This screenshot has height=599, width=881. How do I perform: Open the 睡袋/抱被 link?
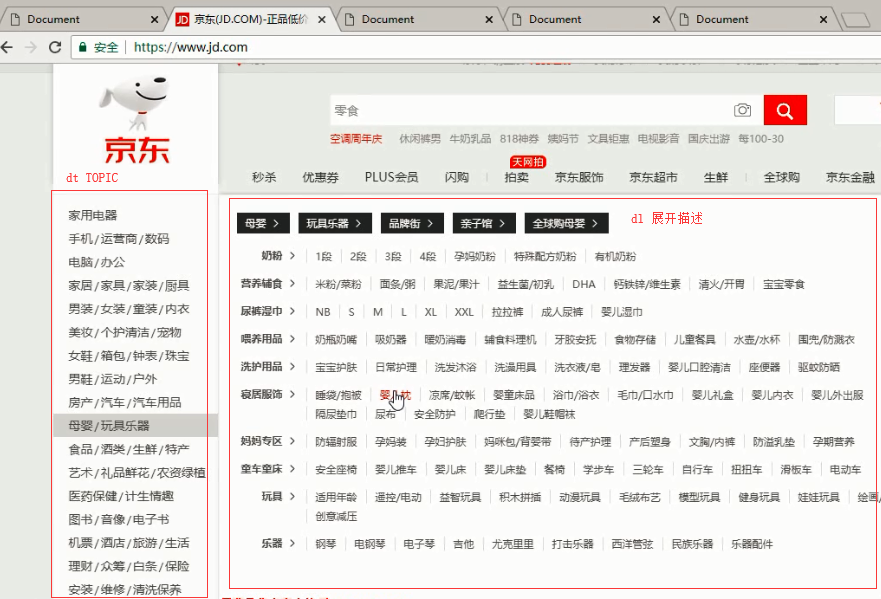338,395
